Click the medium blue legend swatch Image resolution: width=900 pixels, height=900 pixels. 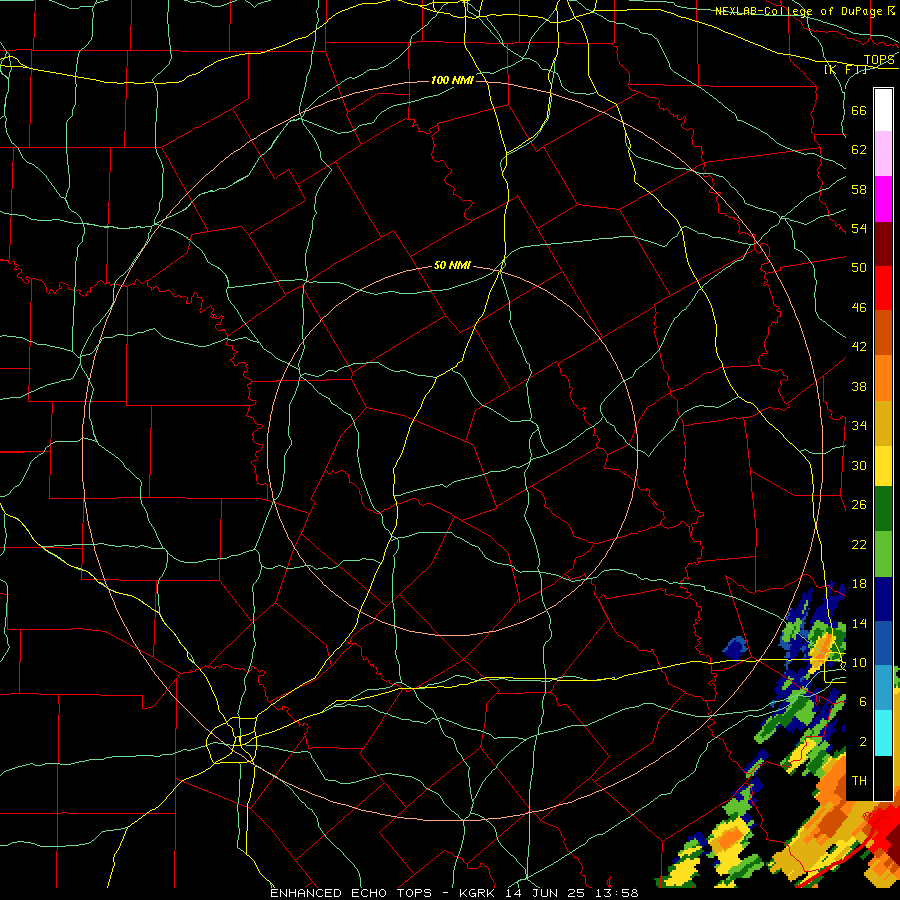coord(883,643)
